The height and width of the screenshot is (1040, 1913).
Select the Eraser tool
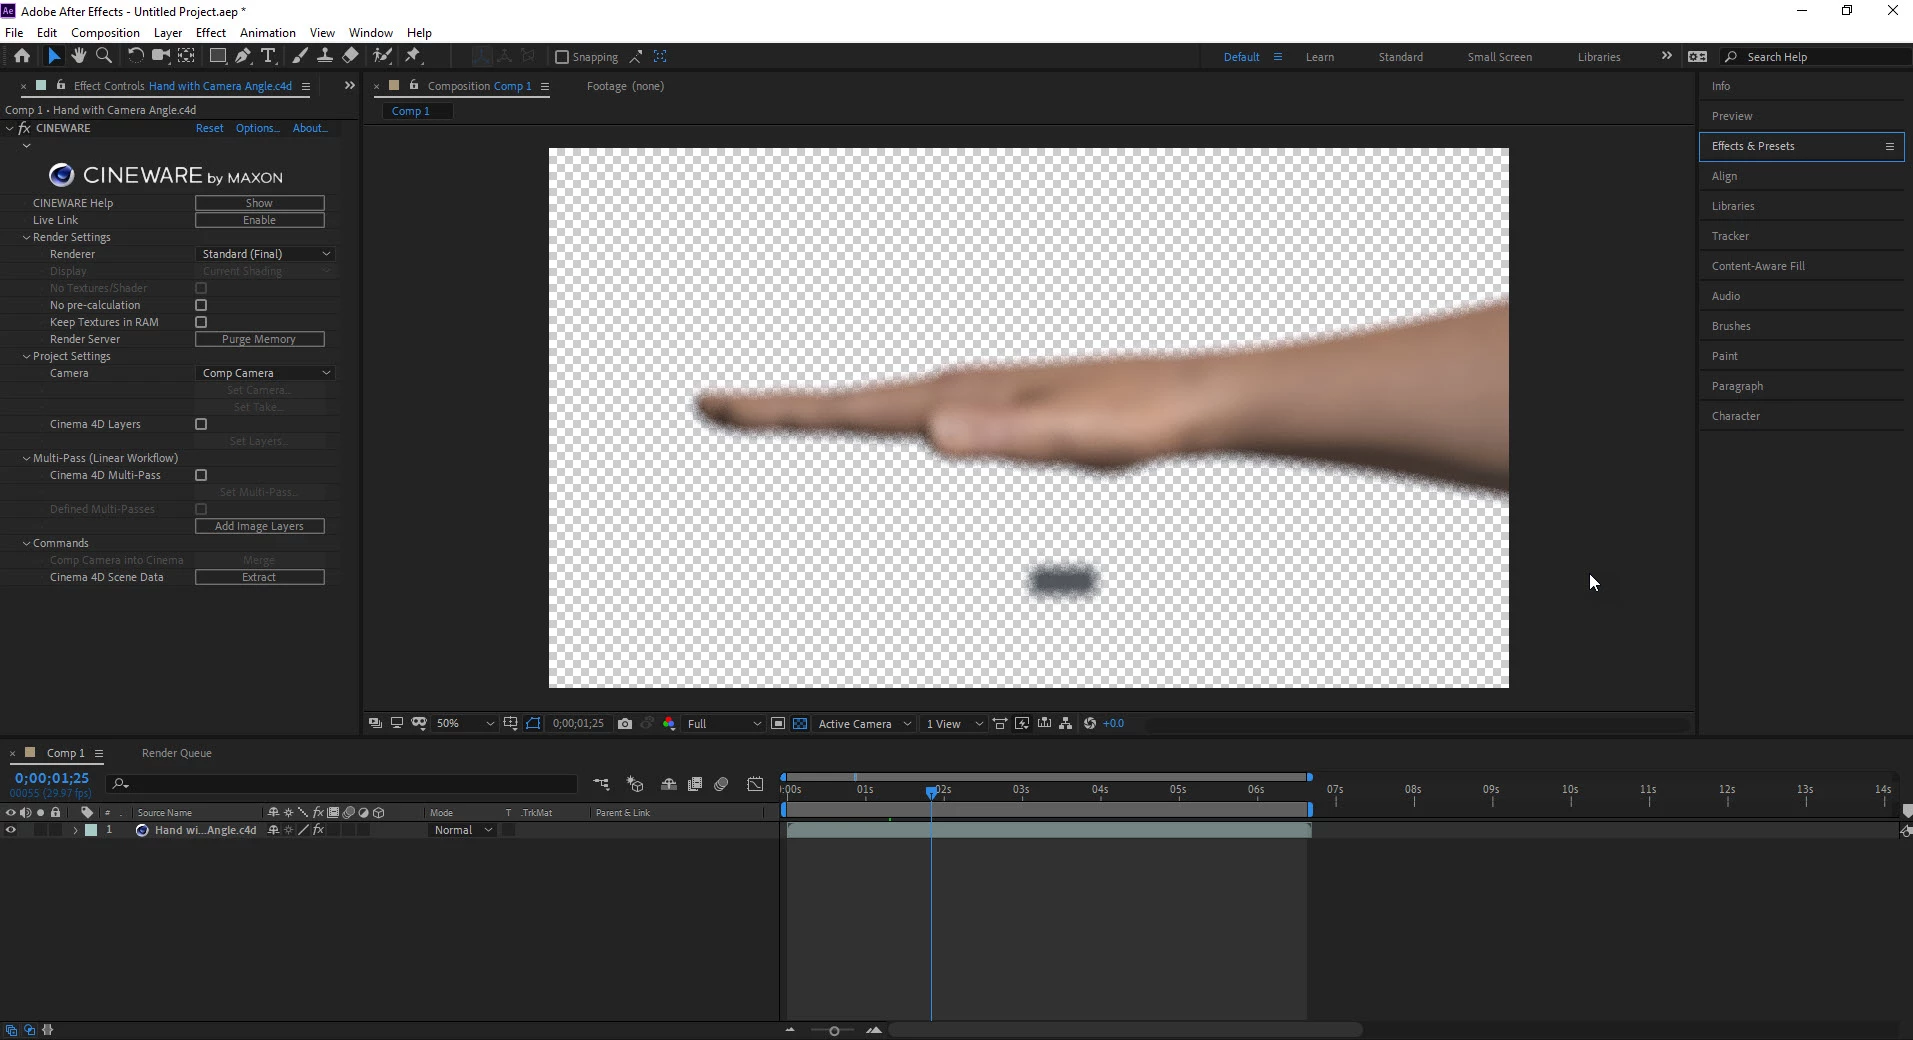[350, 56]
